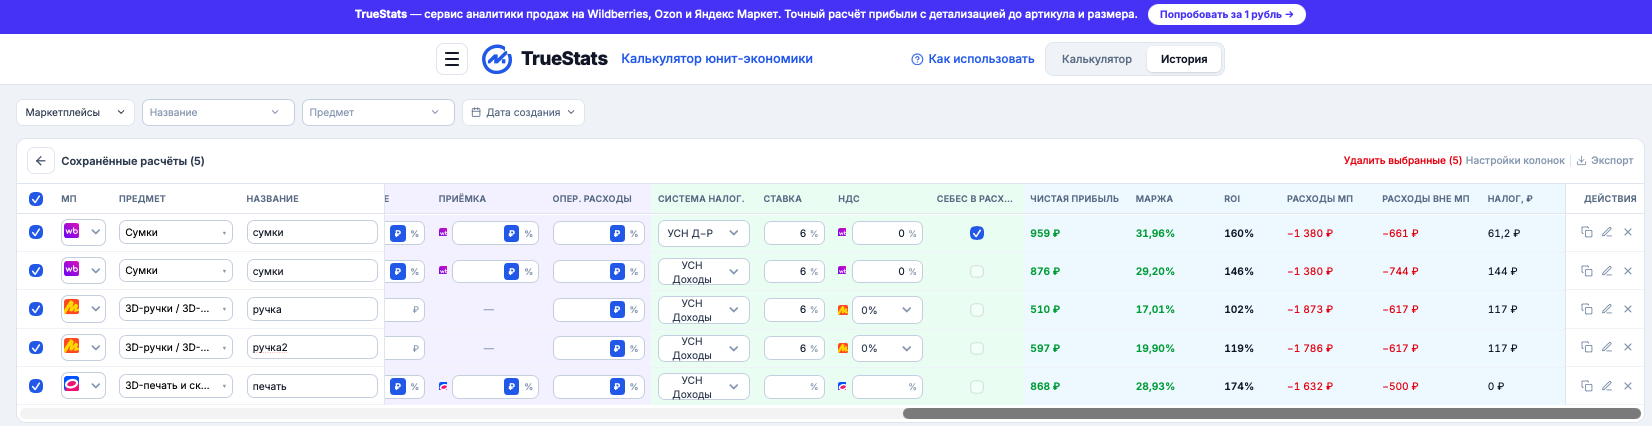The image size is (1652, 426).
Task: Copy the ручка2 calculation row
Action: point(1586,347)
